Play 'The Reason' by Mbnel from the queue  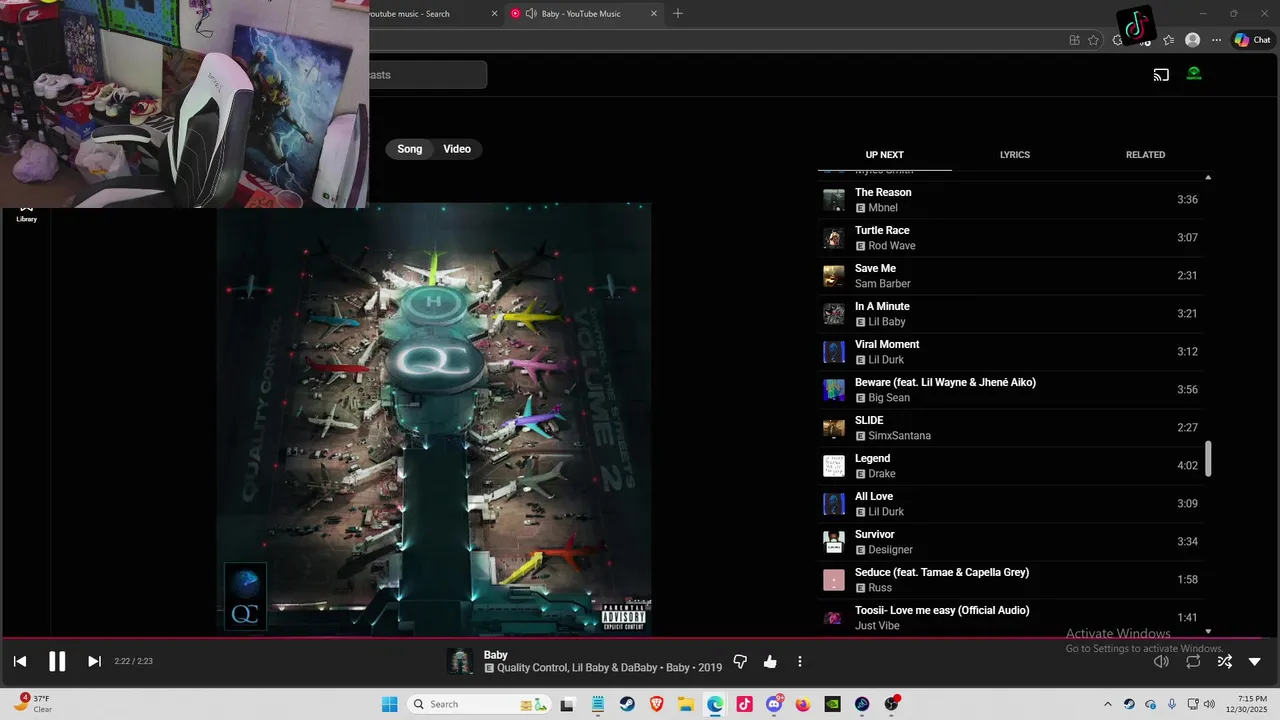pos(1010,200)
